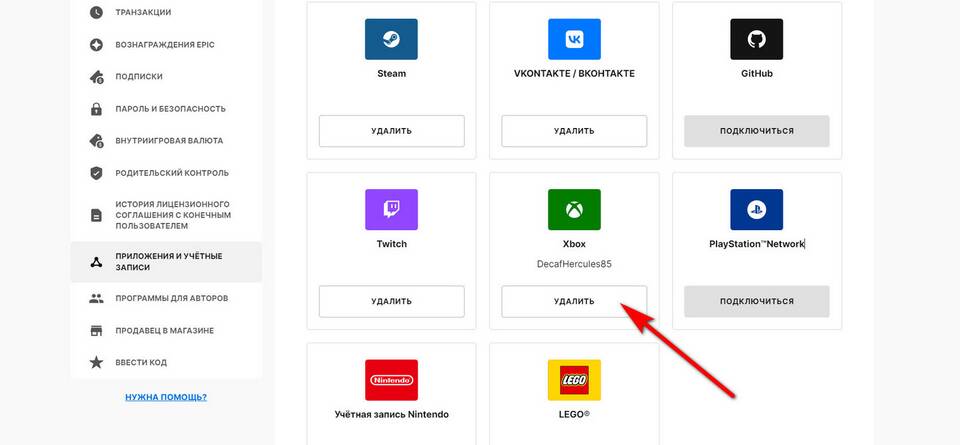Click the PlayStation logo tile
Viewport: 960px width, 445px height.
tap(757, 209)
